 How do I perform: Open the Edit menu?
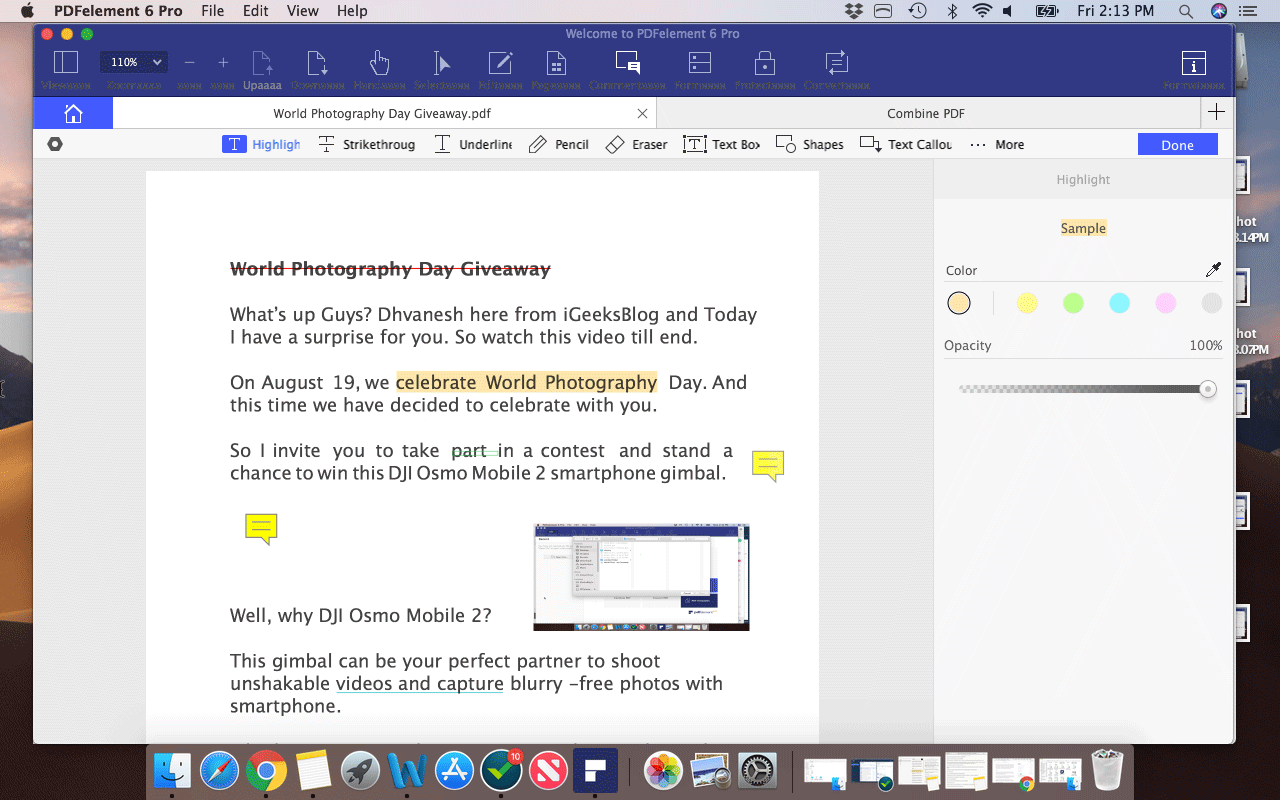pyautogui.click(x=256, y=11)
